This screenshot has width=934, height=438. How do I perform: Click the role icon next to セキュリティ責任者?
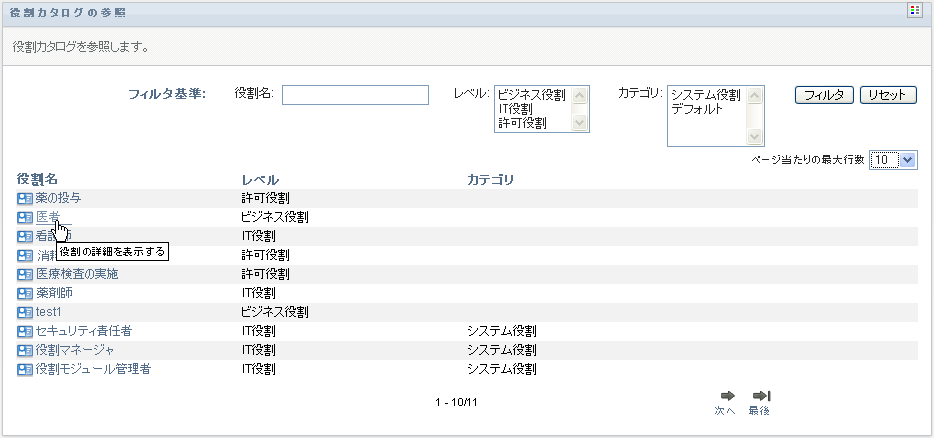coord(25,331)
